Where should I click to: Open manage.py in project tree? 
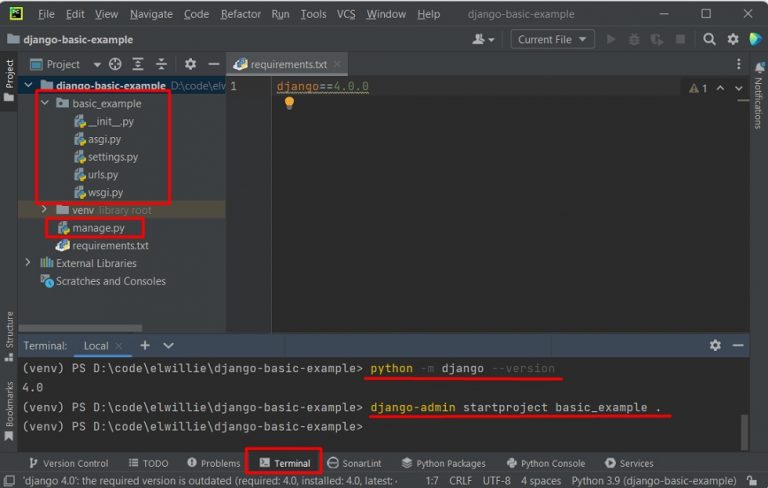98,228
